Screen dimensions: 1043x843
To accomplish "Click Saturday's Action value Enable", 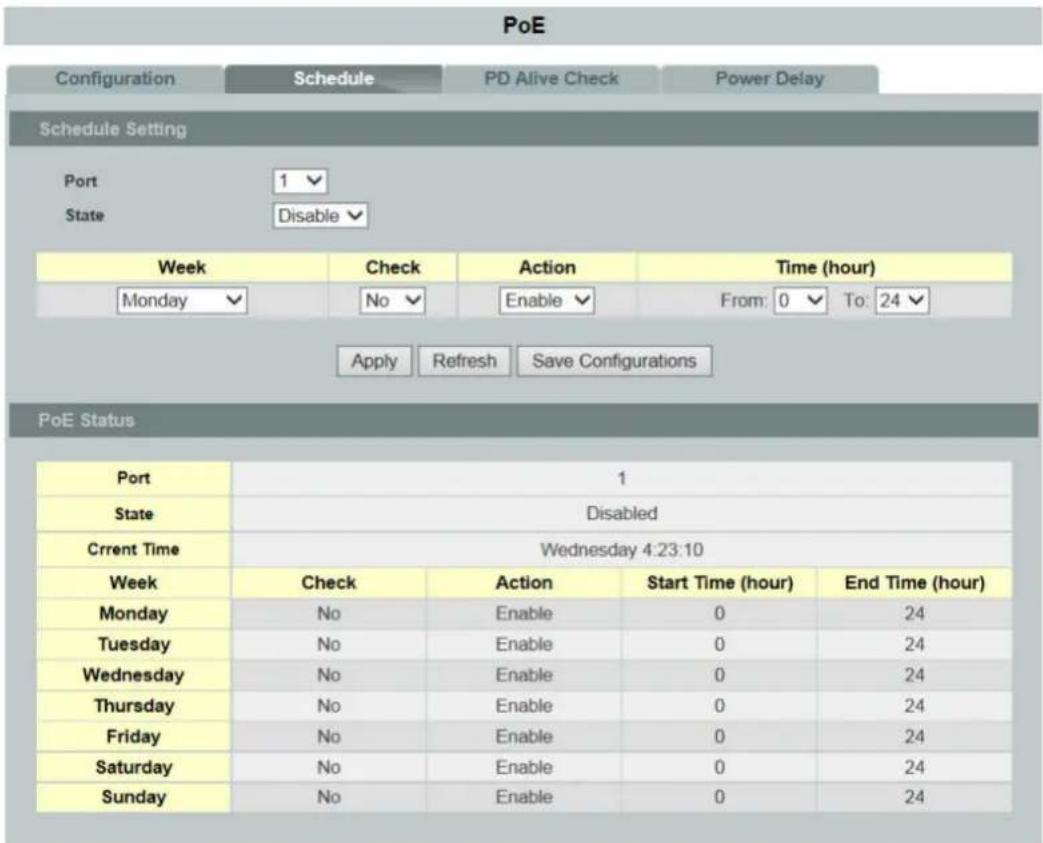I will pos(524,767).
